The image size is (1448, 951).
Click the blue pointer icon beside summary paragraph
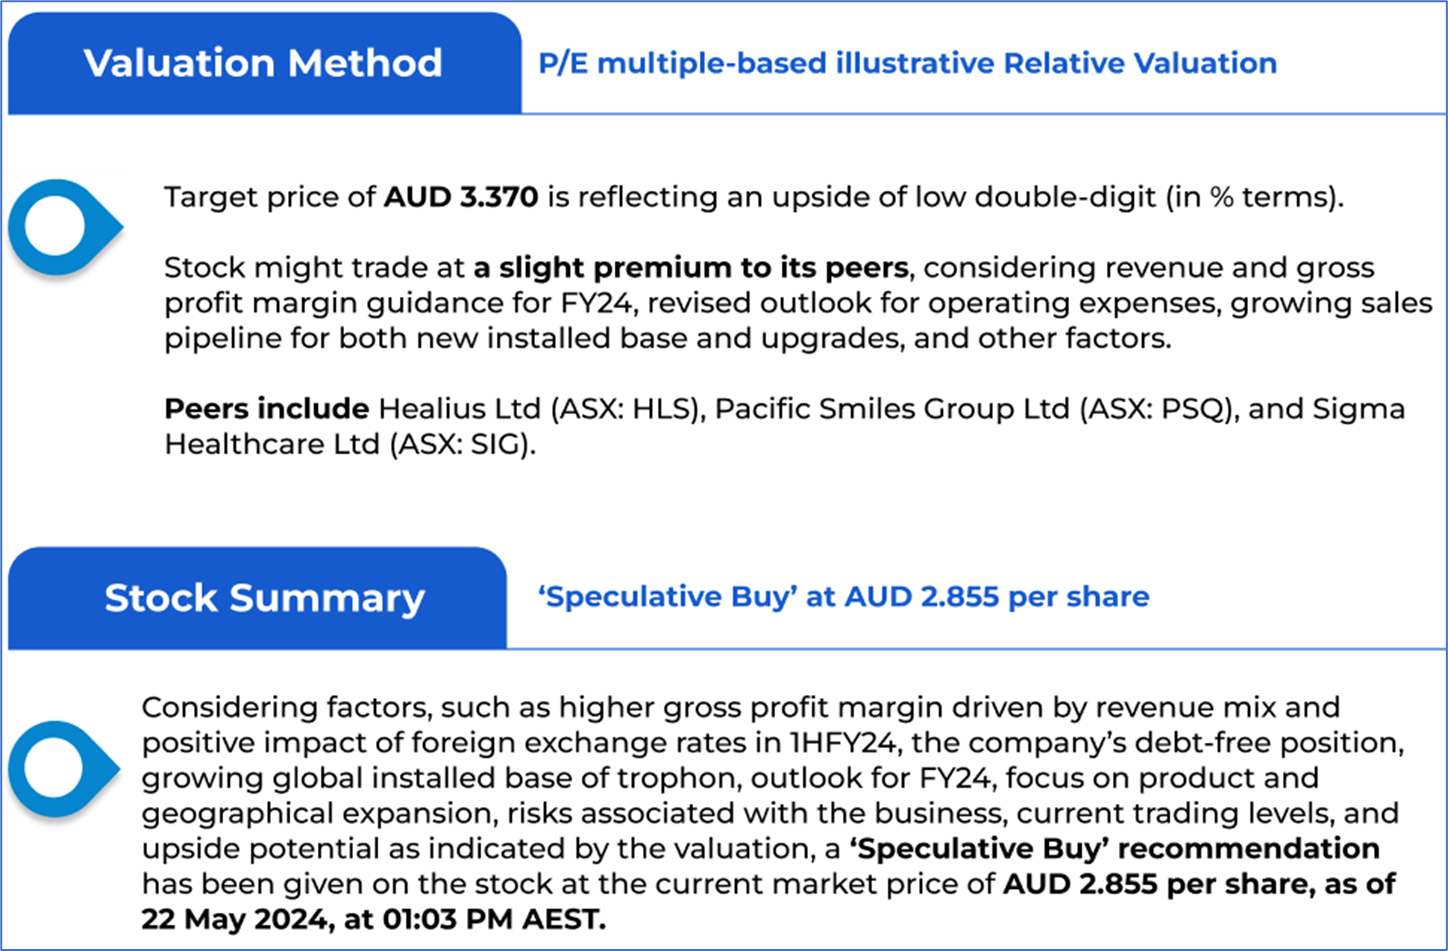pos(62,768)
